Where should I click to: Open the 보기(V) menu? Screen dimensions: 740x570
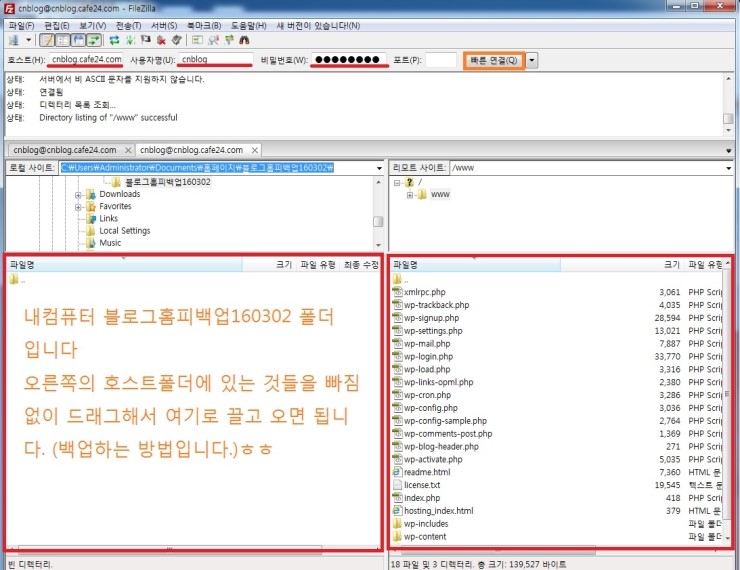[92, 25]
